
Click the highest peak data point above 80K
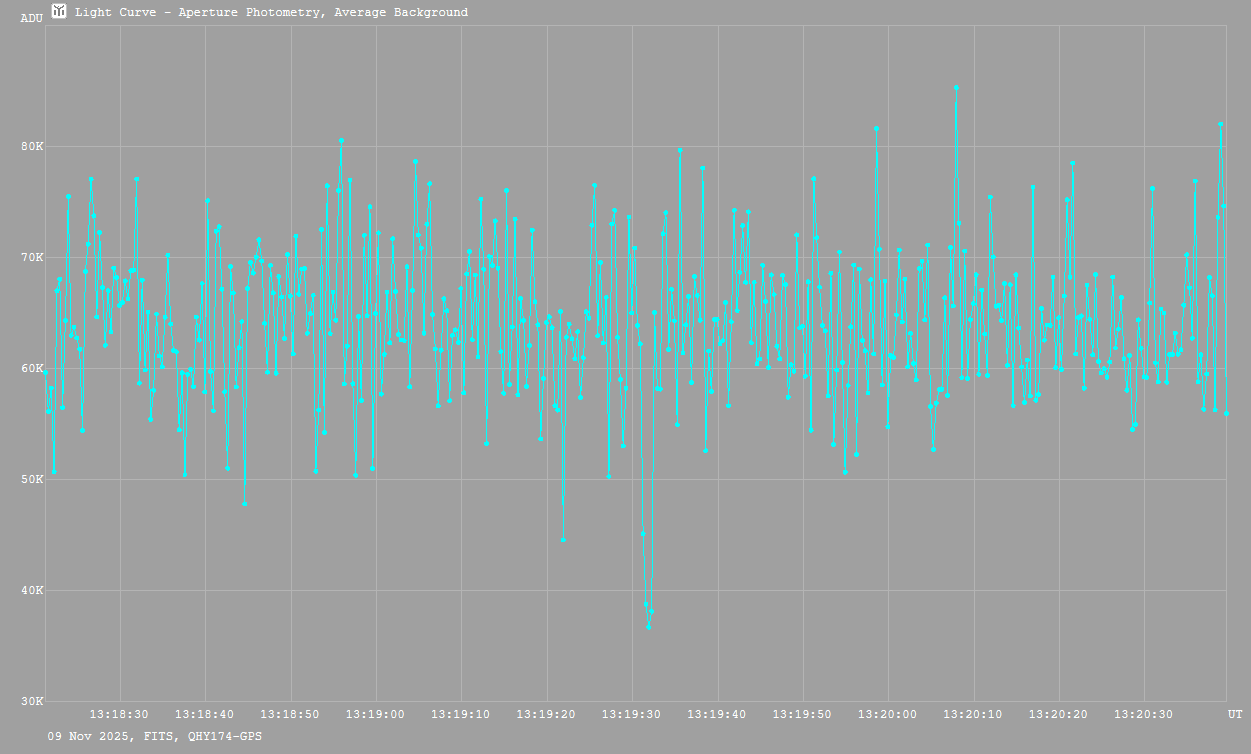coord(956,87)
